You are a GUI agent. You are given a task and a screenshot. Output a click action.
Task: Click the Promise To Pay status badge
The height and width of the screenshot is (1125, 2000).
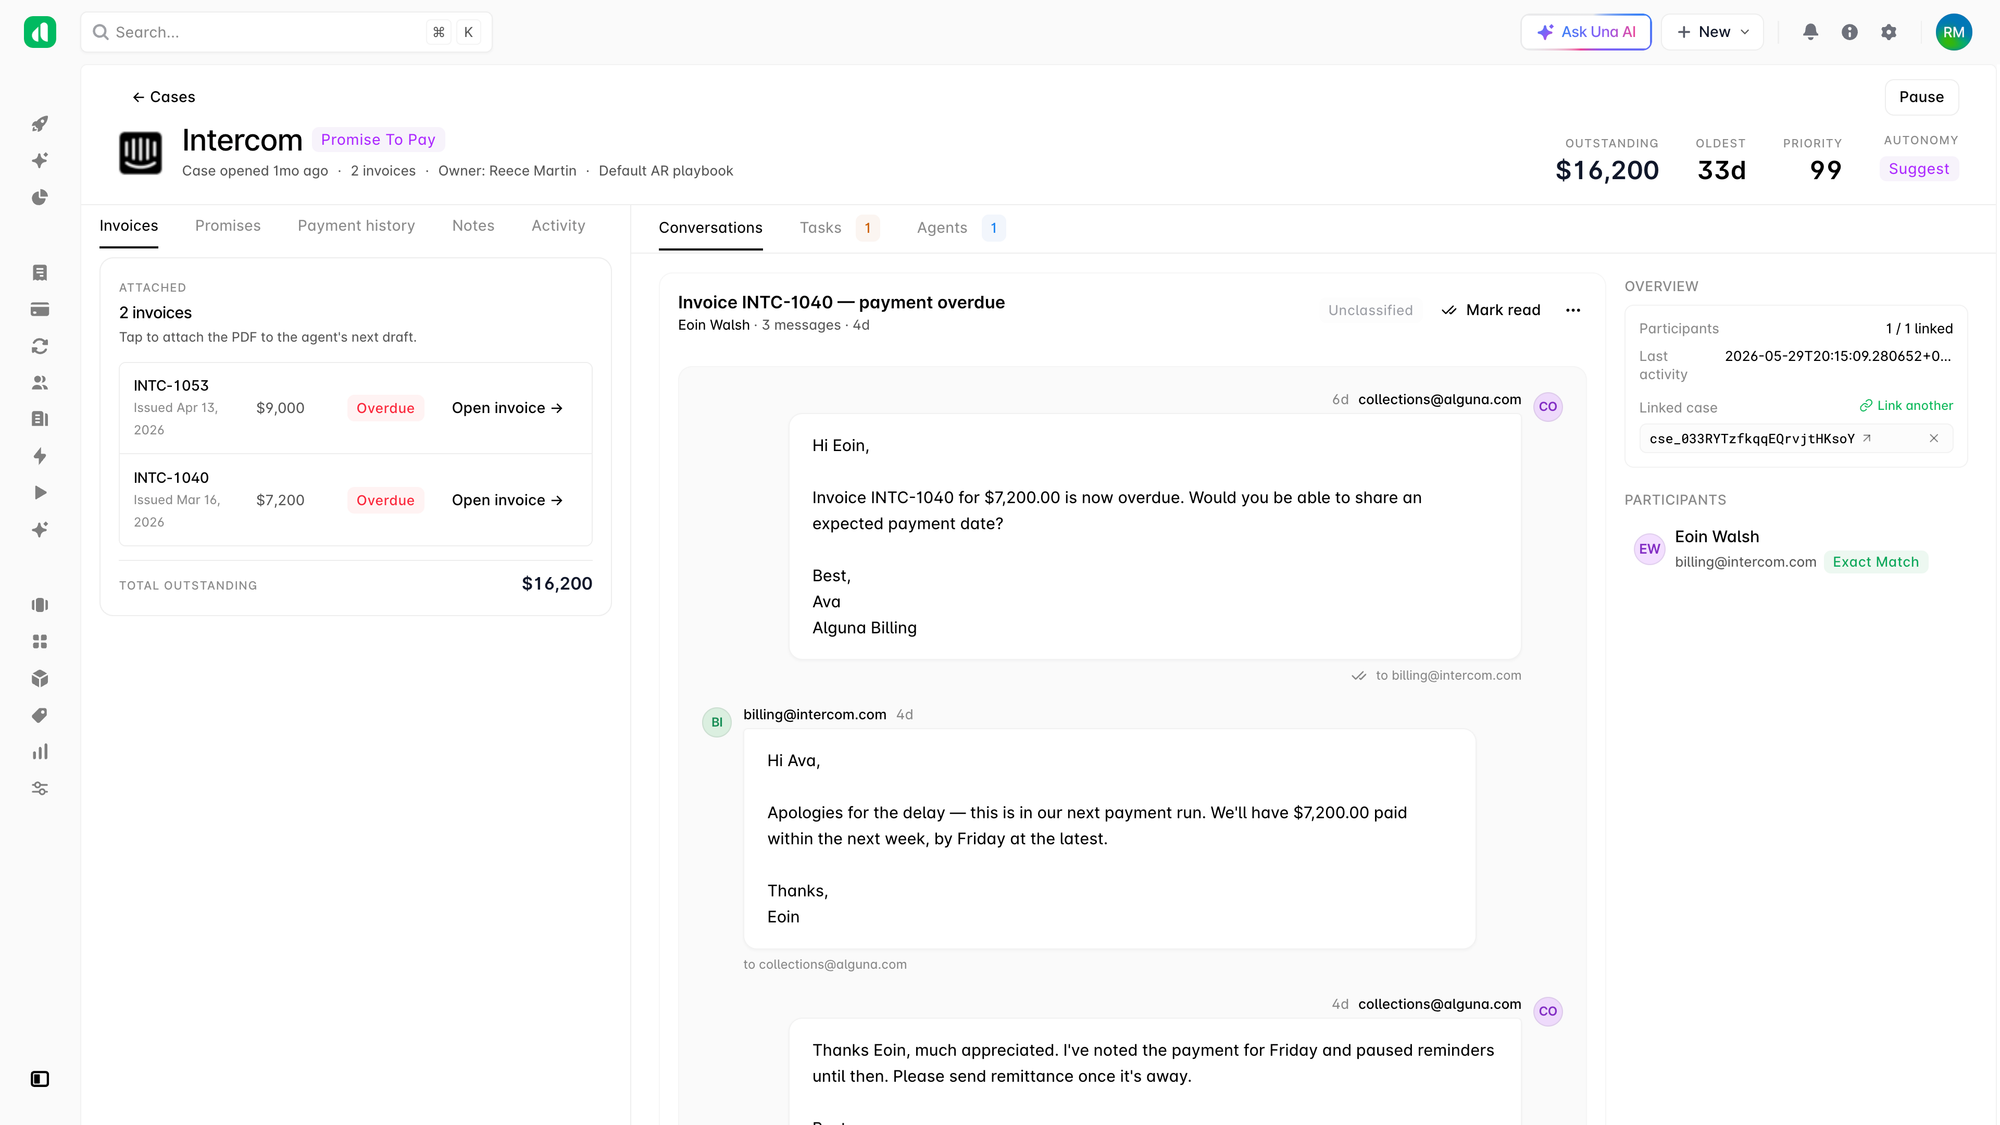(x=378, y=140)
